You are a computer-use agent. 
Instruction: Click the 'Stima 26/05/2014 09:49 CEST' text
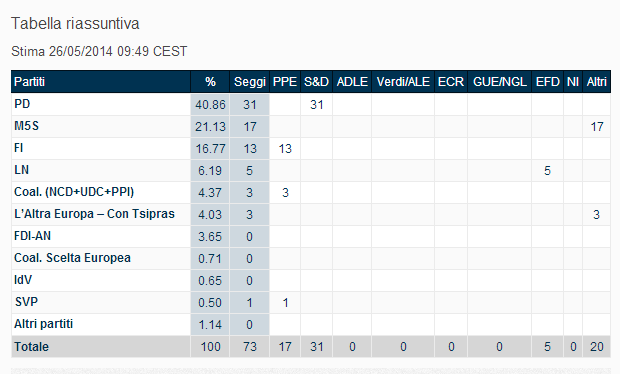pyautogui.click(x=99, y=51)
